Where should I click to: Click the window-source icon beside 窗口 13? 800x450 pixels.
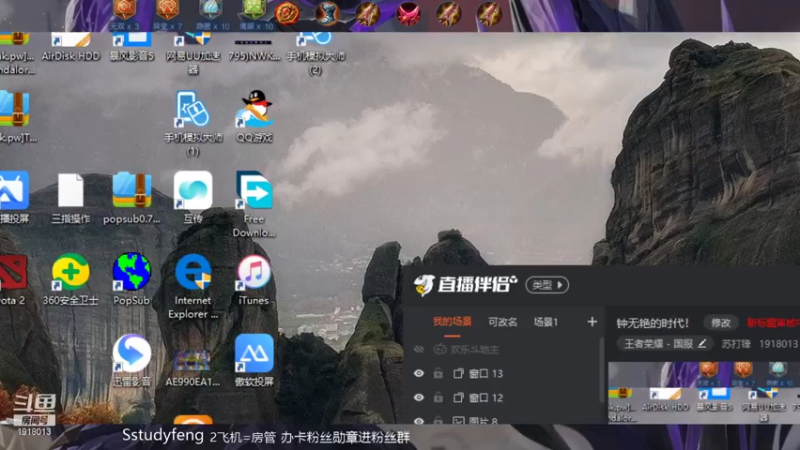click(x=458, y=373)
